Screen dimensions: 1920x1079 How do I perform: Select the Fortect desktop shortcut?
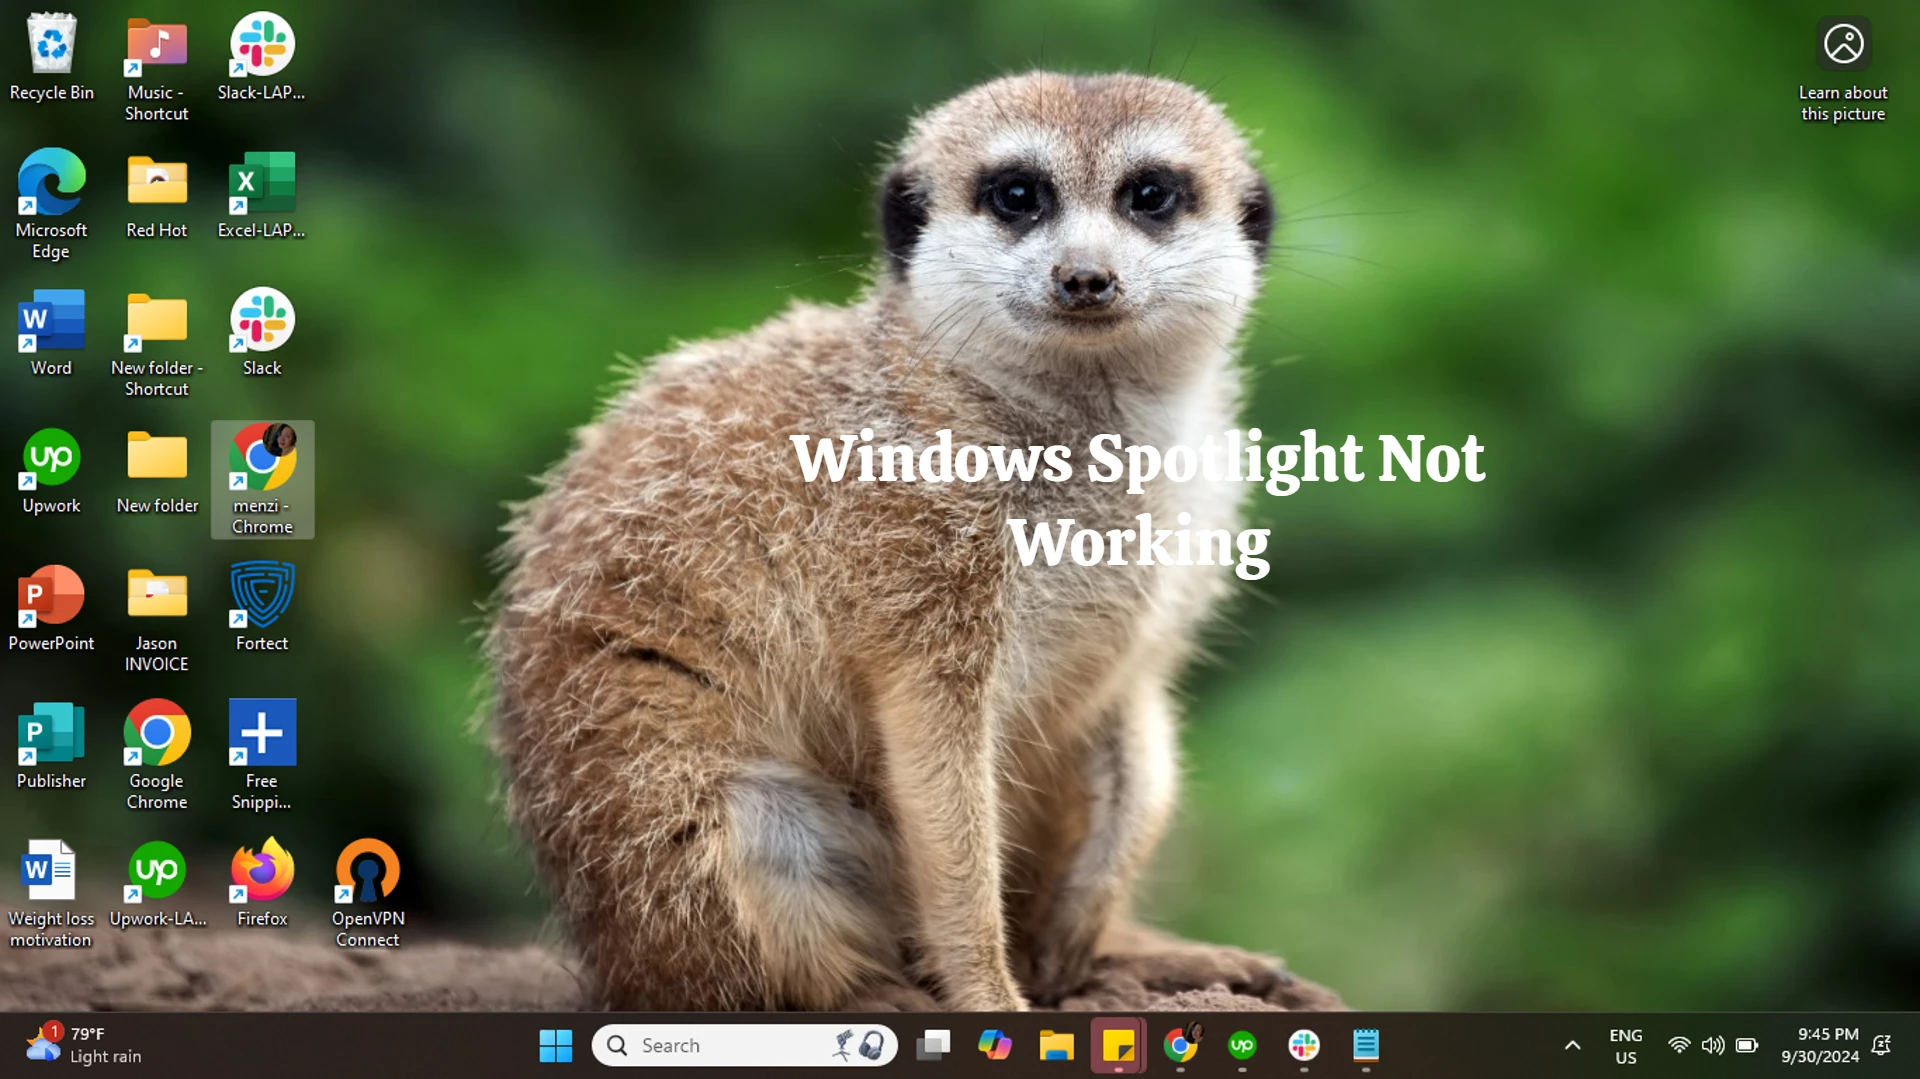click(x=262, y=607)
